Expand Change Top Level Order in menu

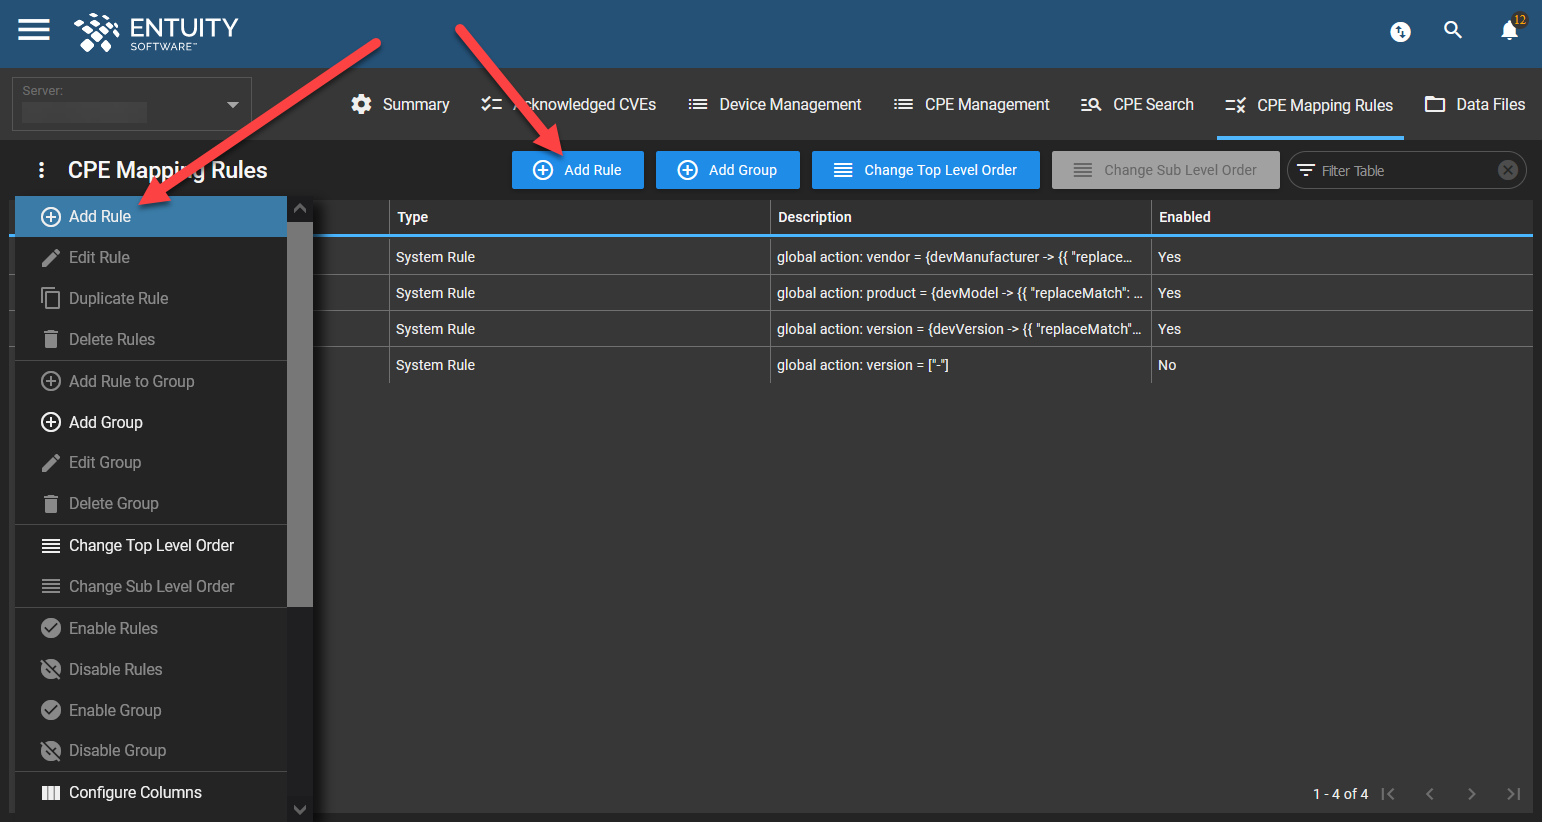(150, 545)
